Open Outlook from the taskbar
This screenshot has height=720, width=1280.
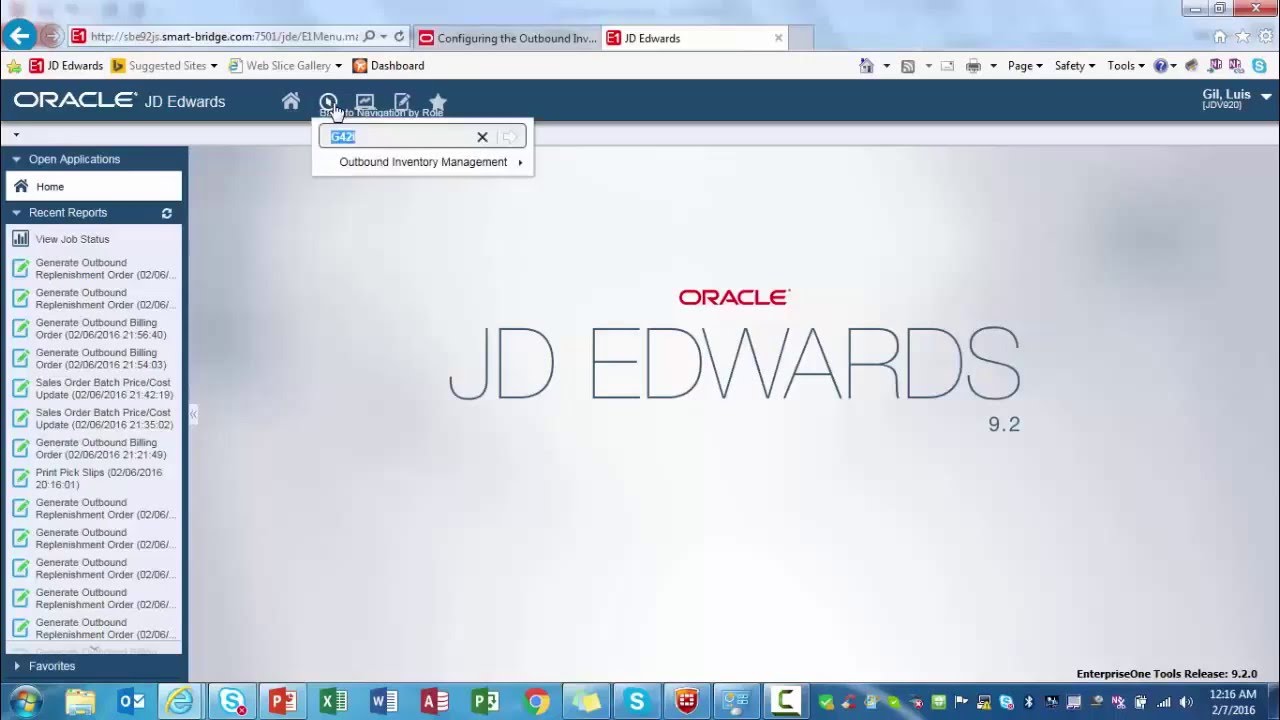tap(131, 702)
